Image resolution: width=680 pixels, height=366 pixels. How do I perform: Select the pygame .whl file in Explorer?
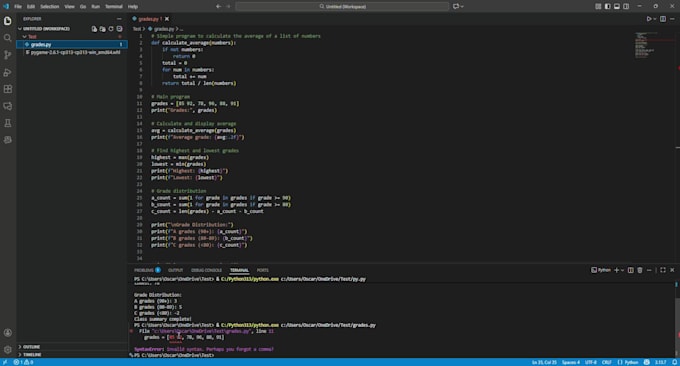click(x=72, y=52)
